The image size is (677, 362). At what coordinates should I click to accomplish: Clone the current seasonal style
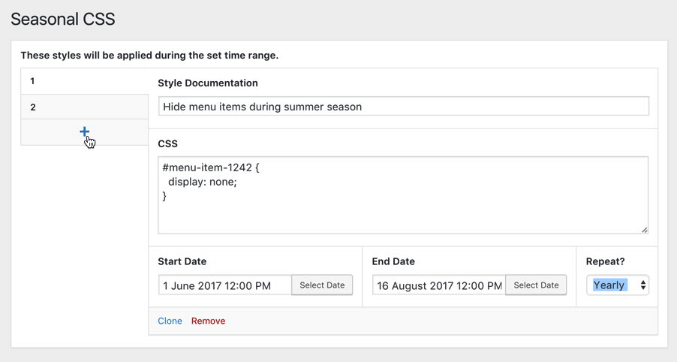coord(170,321)
